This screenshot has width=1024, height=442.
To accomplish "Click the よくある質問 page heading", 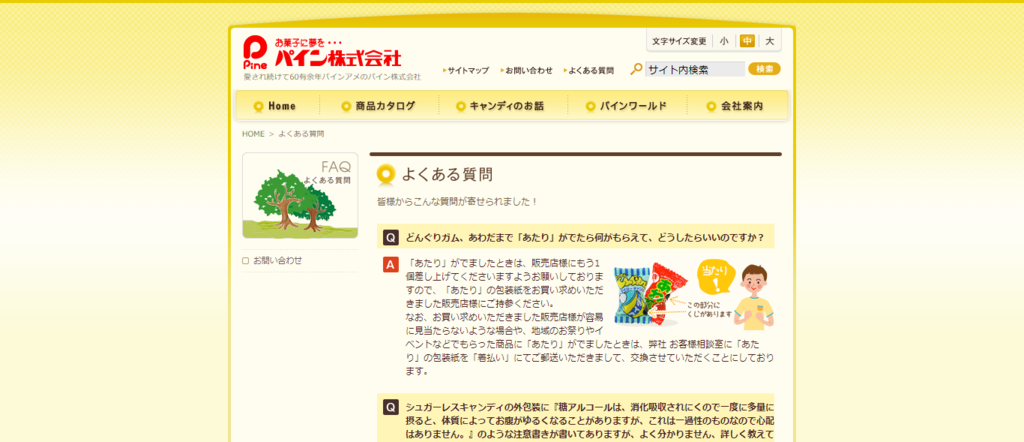I will tap(447, 174).
